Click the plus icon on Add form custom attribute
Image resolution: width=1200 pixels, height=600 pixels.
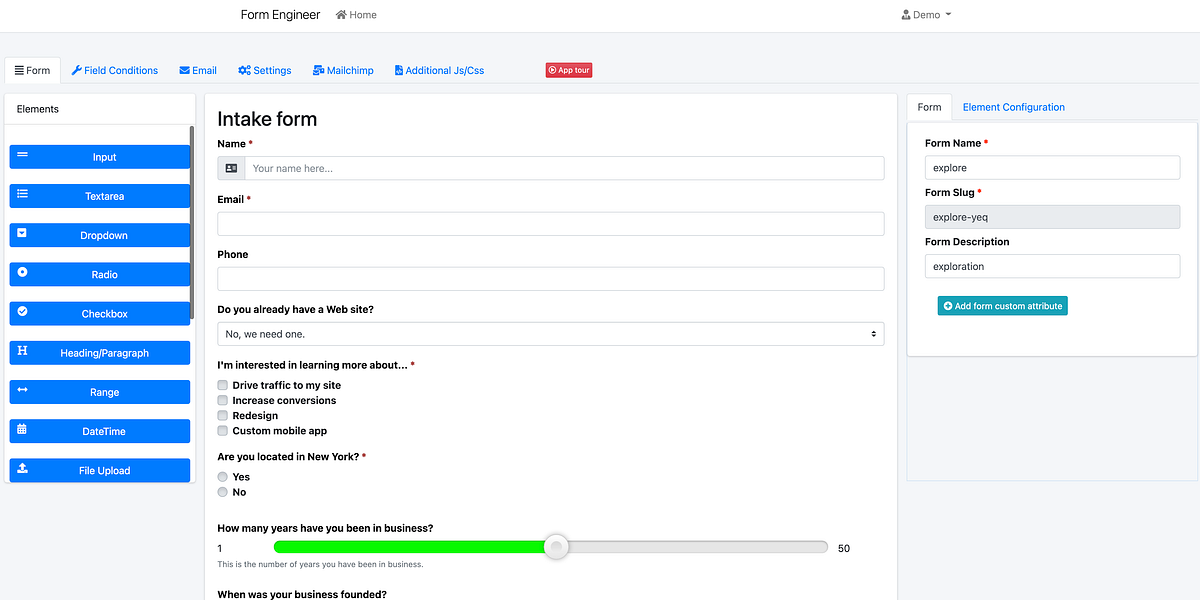click(948, 306)
